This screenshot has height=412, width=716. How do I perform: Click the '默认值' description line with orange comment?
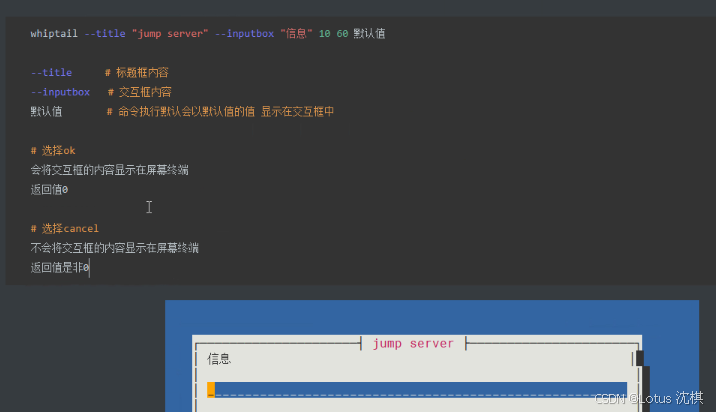(182, 111)
